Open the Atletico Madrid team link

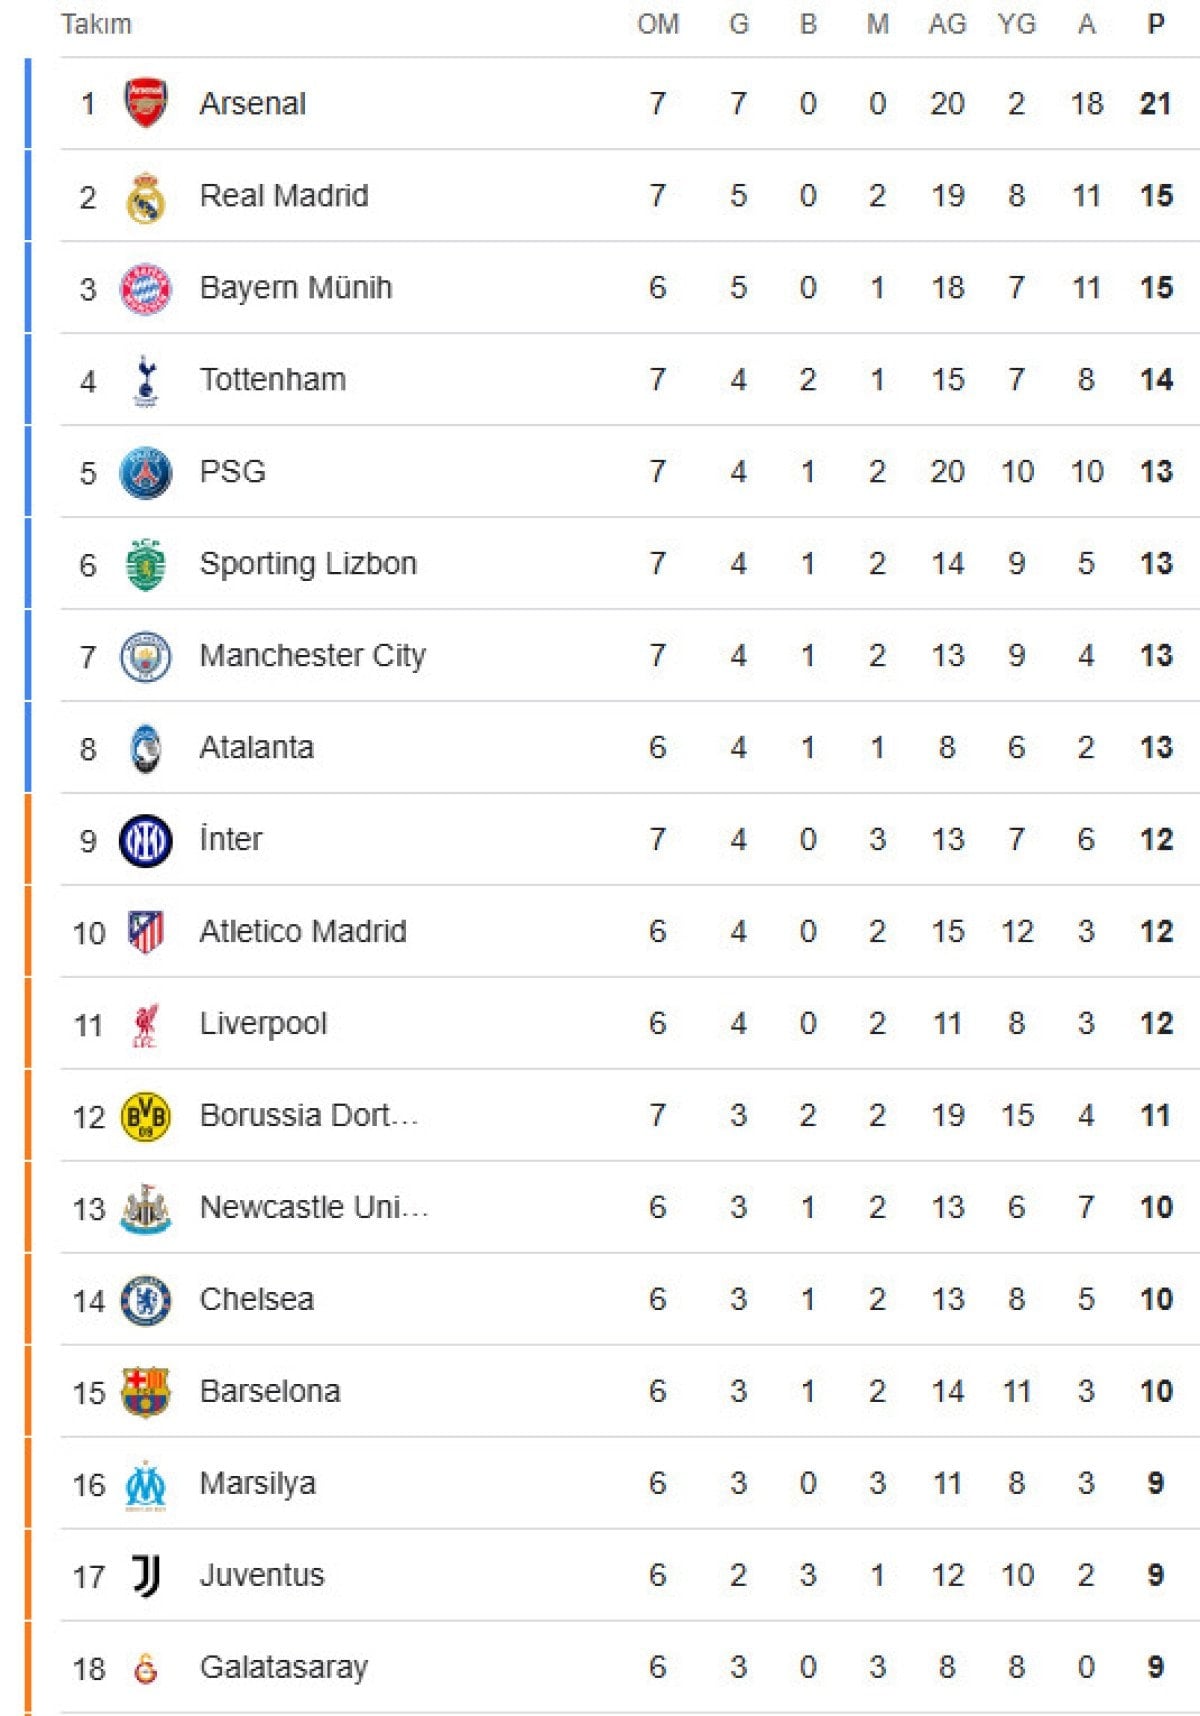(x=302, y=932)
